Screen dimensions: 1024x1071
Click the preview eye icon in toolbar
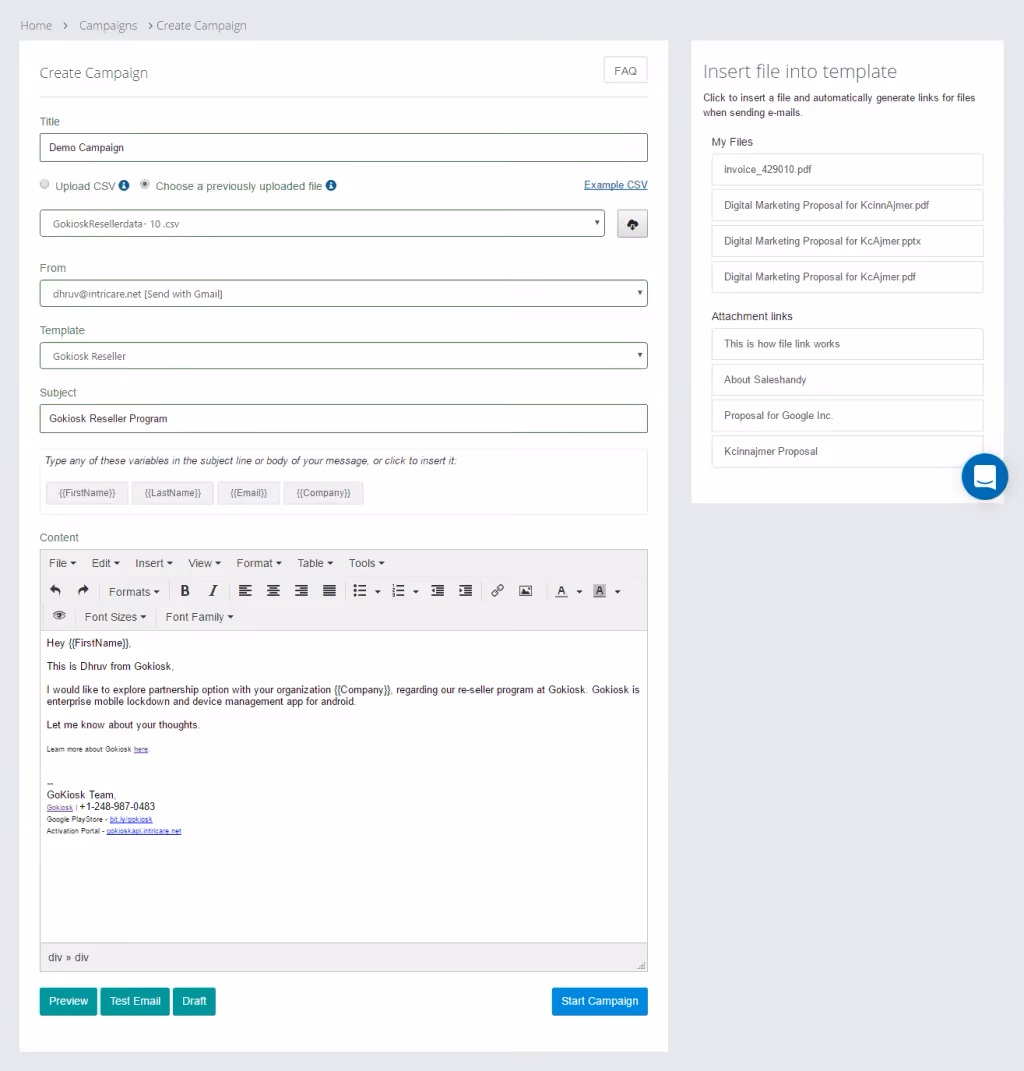pos(59,616)
